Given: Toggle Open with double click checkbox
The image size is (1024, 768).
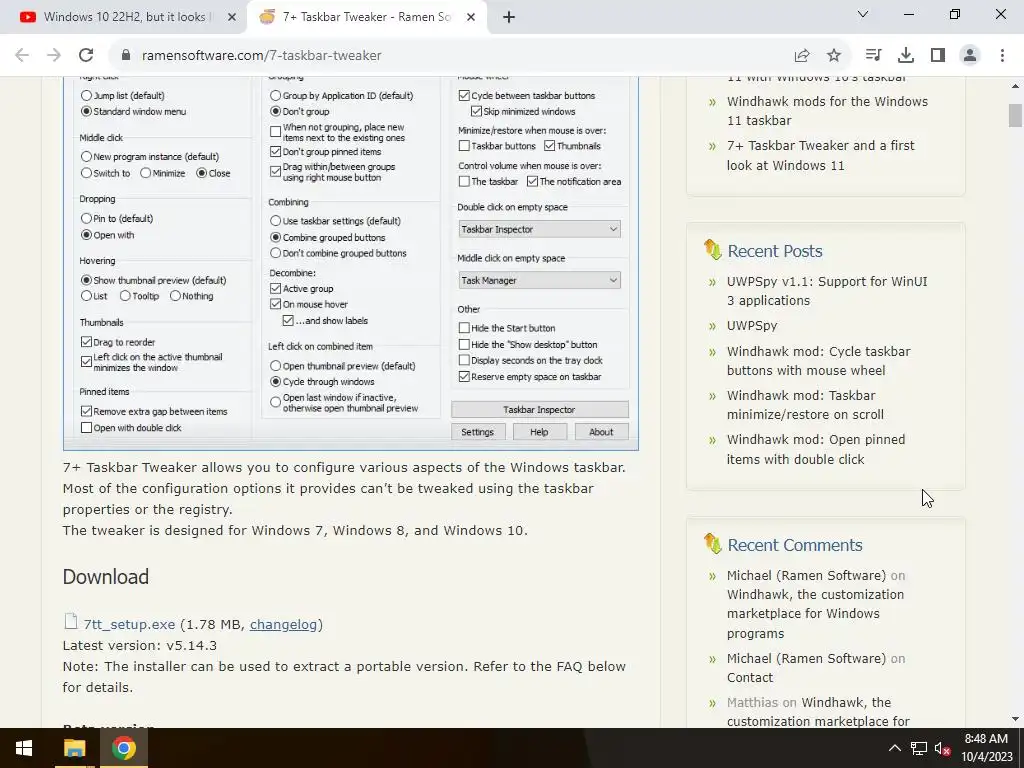Looking at the screenshot, I should pyautogui.click(x=86, y=428).
